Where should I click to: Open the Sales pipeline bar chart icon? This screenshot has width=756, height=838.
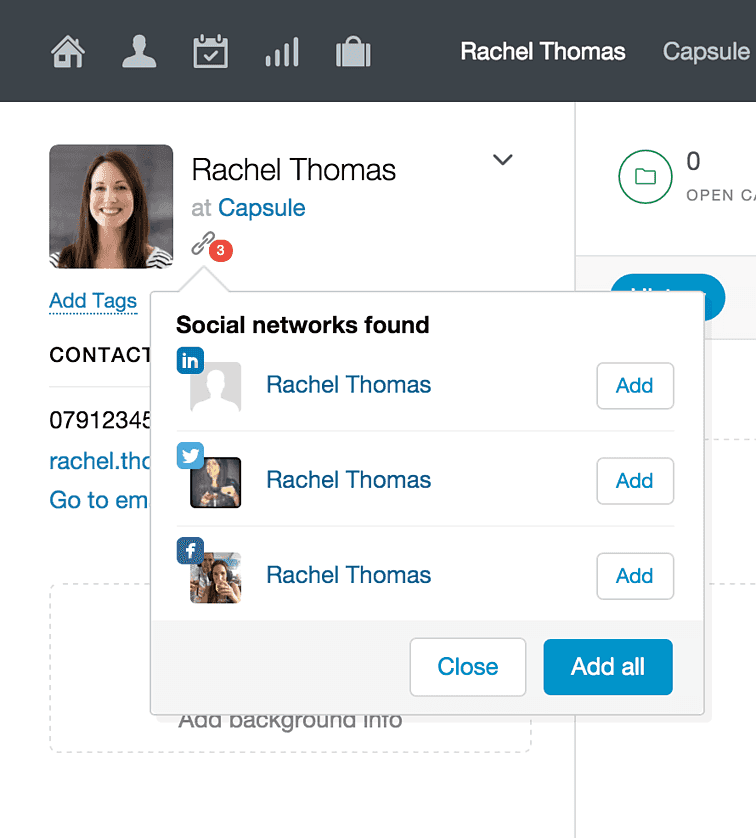click(282, 52)
